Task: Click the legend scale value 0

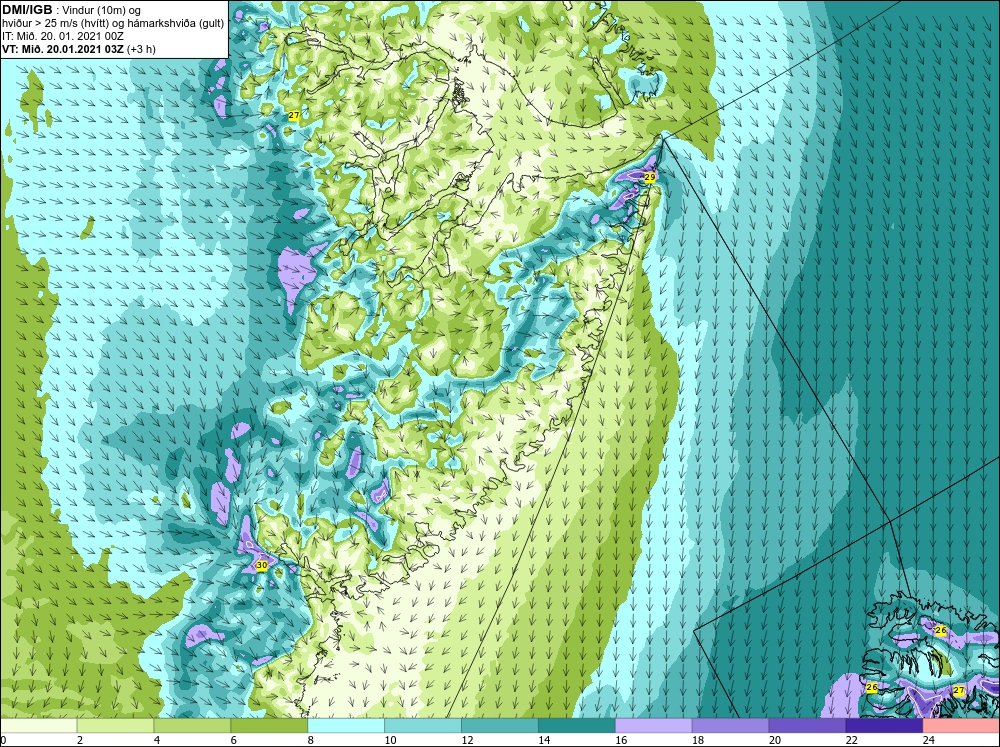Action: coord(3,740)
